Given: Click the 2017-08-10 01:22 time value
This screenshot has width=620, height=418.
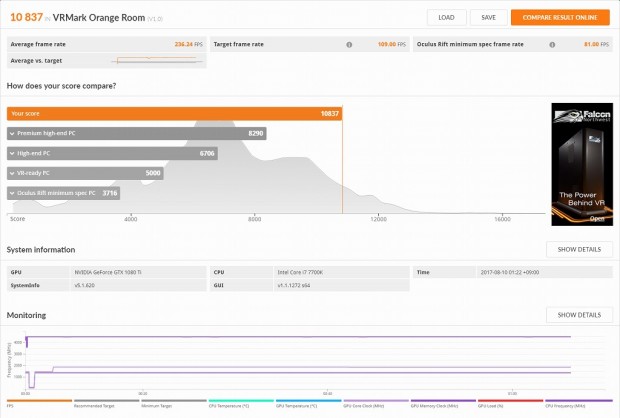Looking at the screenshot, I should (510, 272).
